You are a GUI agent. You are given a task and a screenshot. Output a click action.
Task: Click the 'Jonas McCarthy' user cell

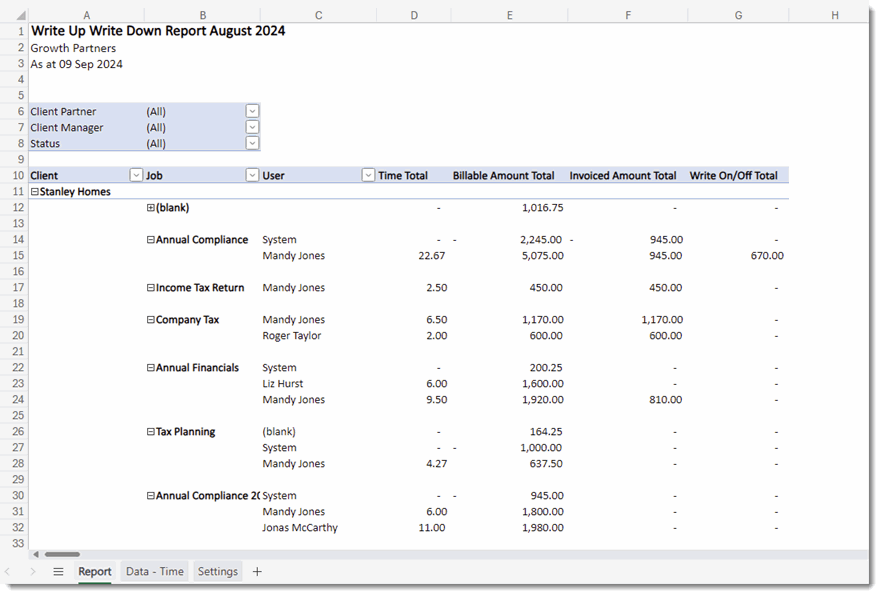tap(300, 527)
